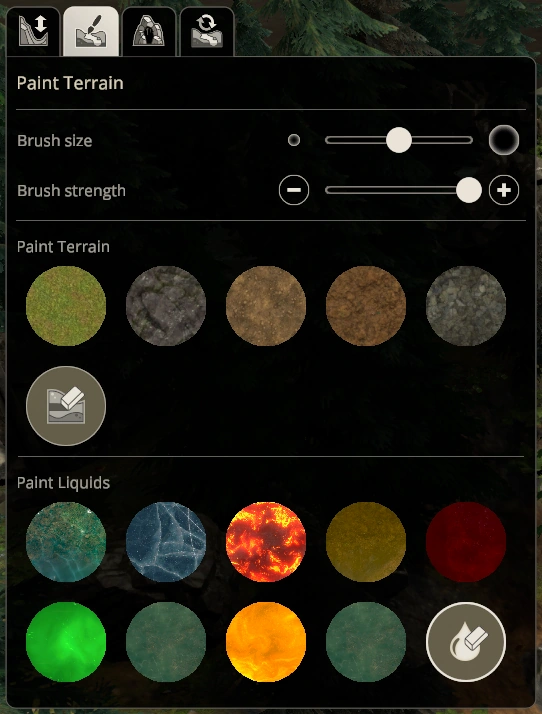Click the Brush strength slider handle
The width and height of the screenshot is (542, 714).
click(469, 190)
